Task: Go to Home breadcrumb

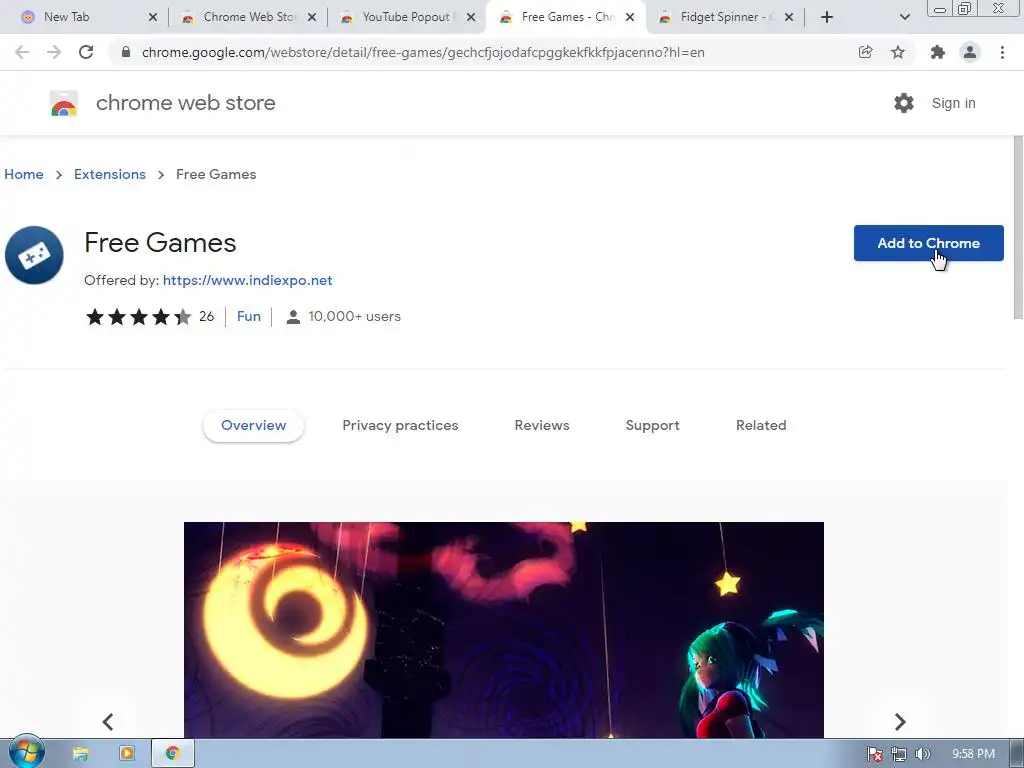Action: click(24, 174)
